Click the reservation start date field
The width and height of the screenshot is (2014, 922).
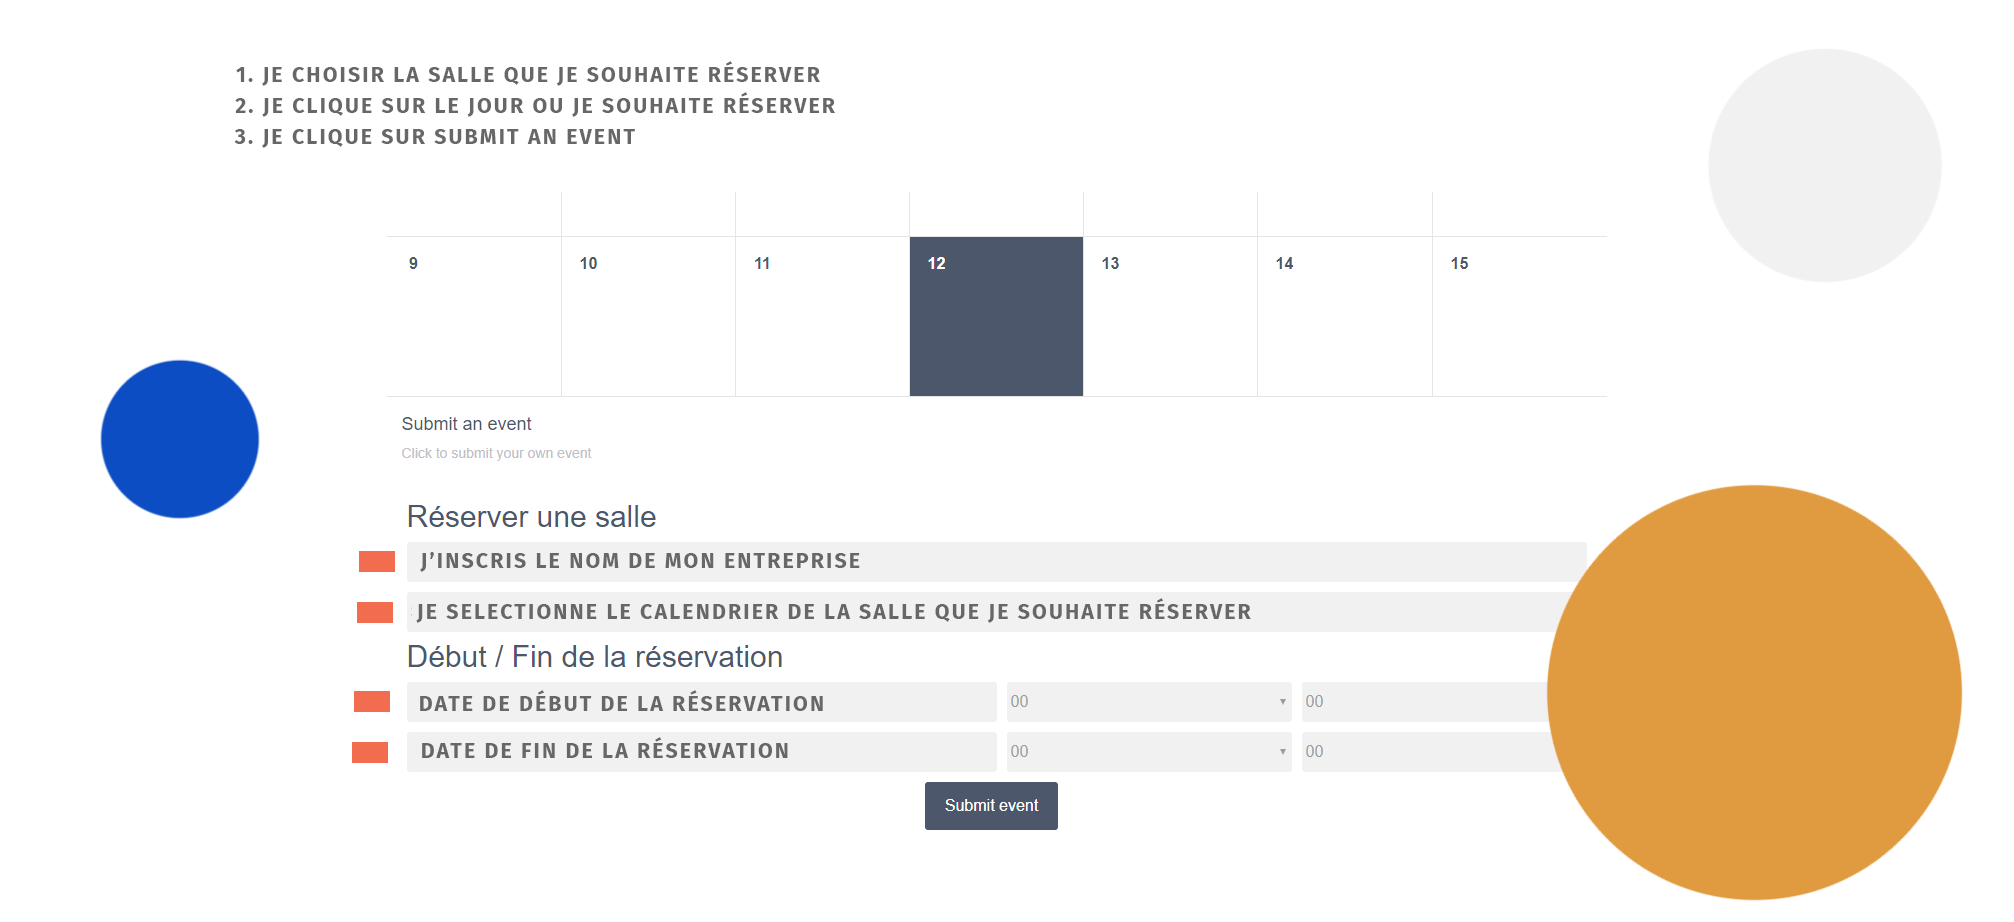tap(700, 702)
